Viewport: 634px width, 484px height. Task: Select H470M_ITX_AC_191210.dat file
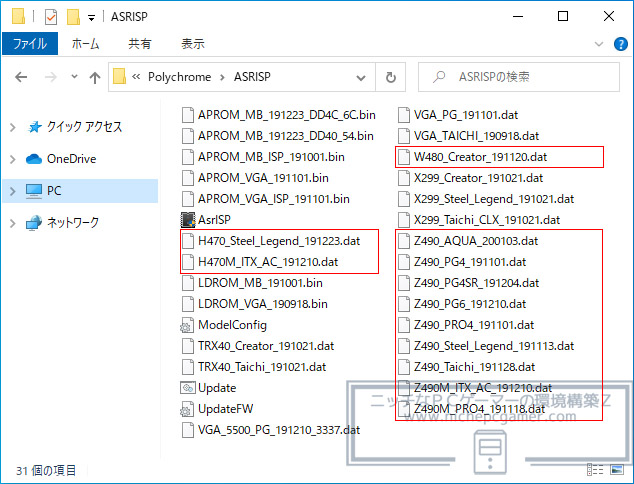tap(260, 262)
